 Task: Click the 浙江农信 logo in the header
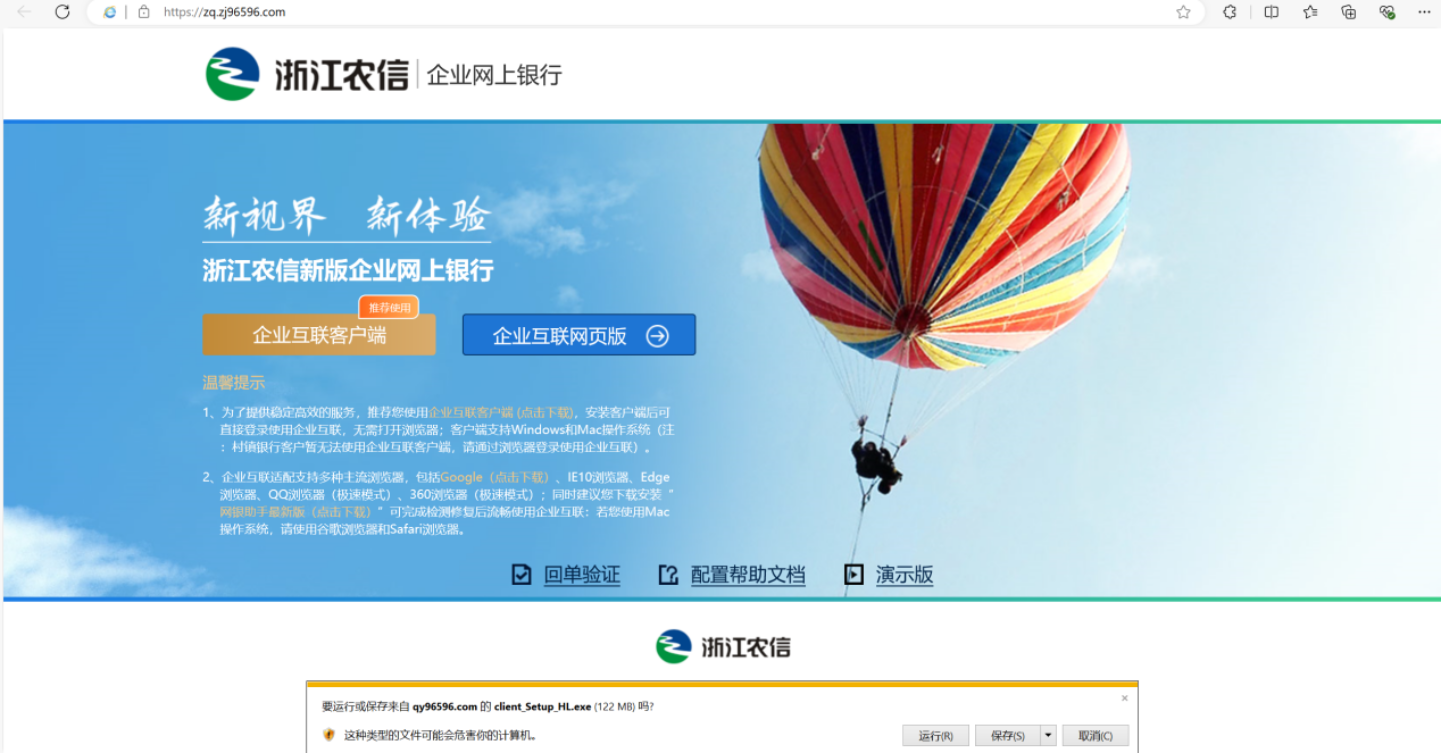308,75
